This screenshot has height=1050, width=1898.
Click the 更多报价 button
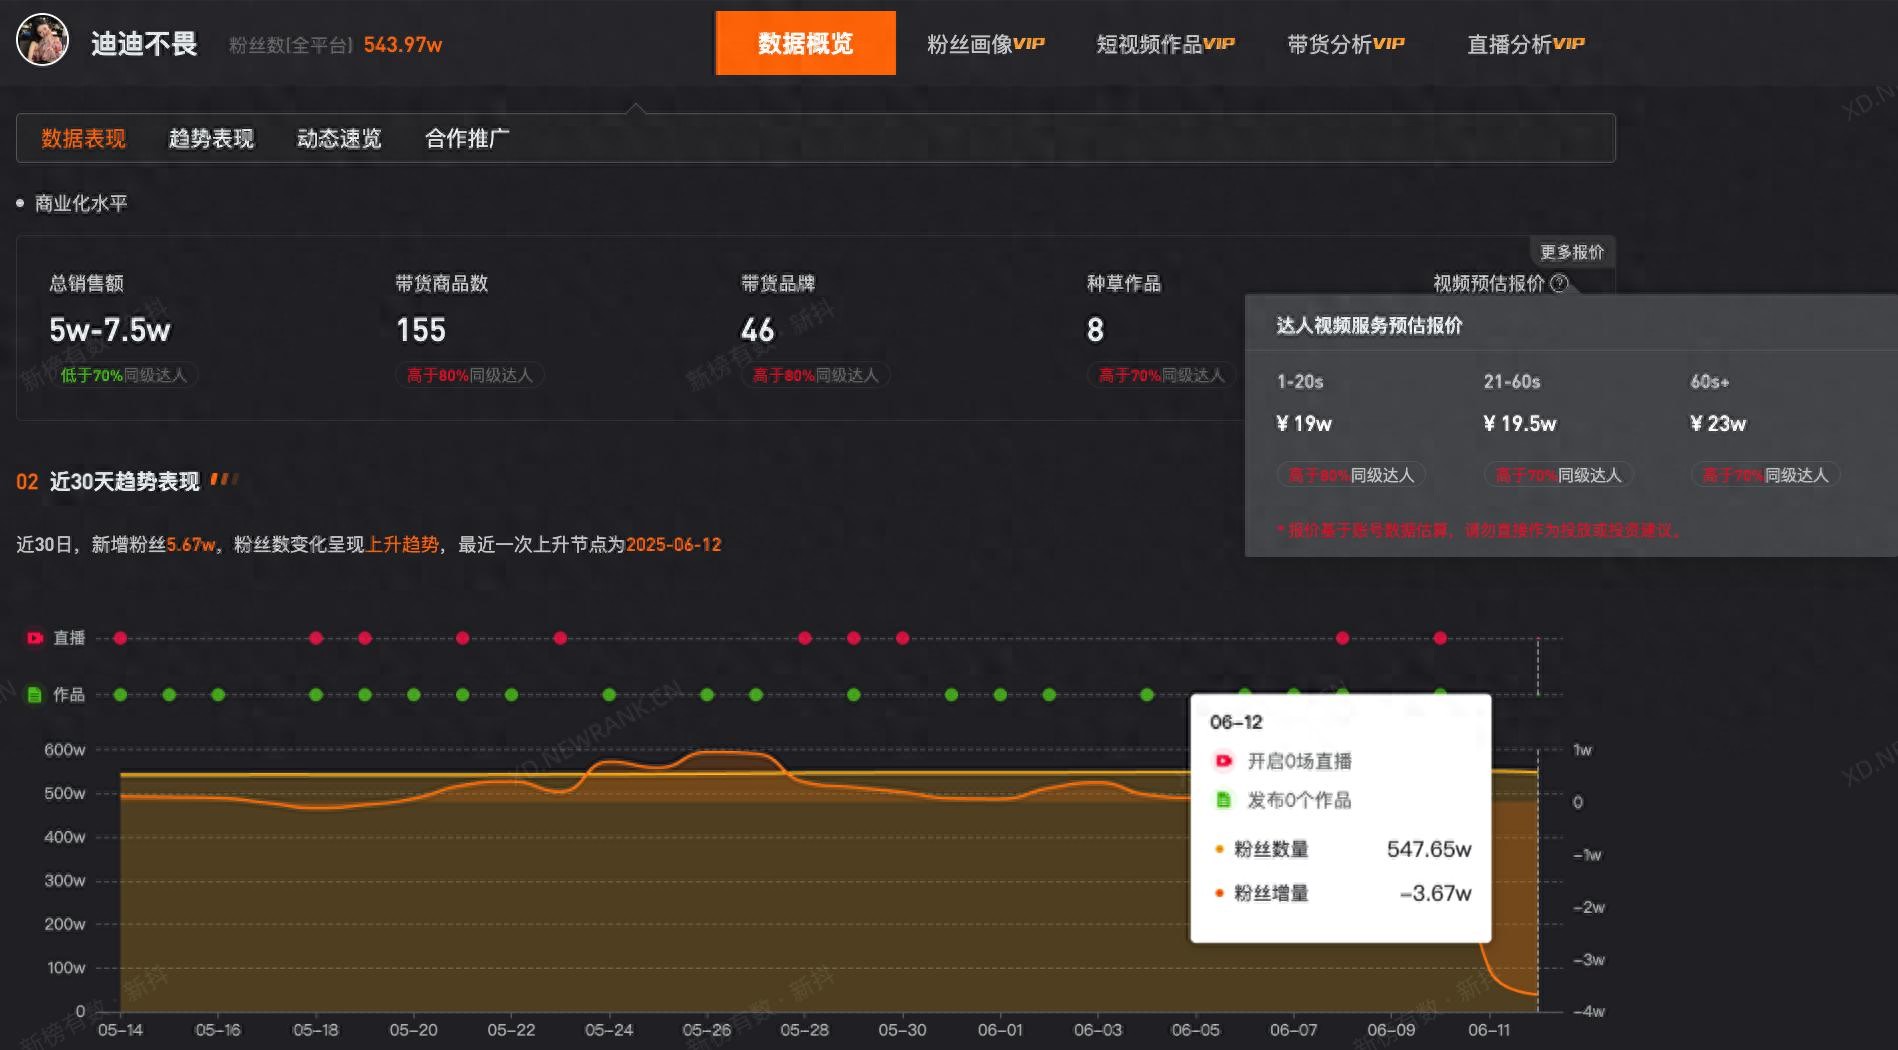(1571, 252)
